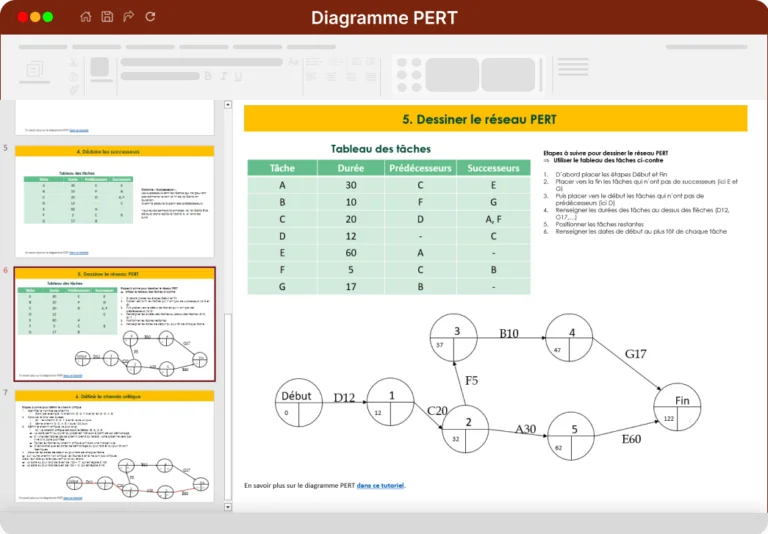
Task: Select the 'Début' node in PERT diagram
Action: [299, 402]
